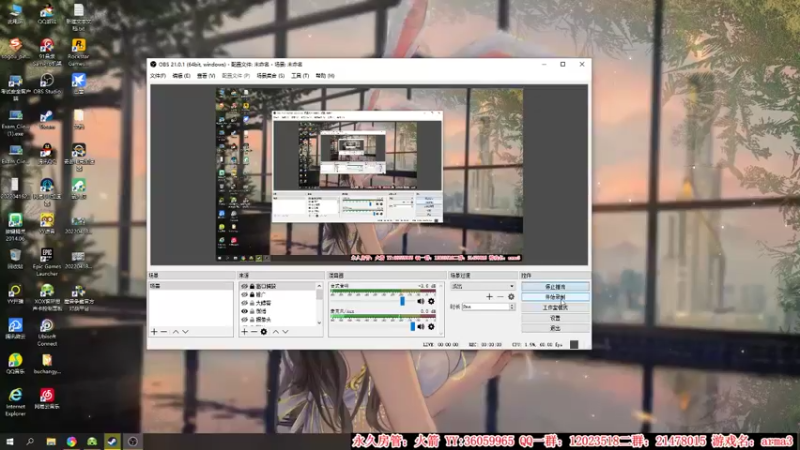
Task: Toggle eye icon on fourth source row
Action: [x=244, y=311]
